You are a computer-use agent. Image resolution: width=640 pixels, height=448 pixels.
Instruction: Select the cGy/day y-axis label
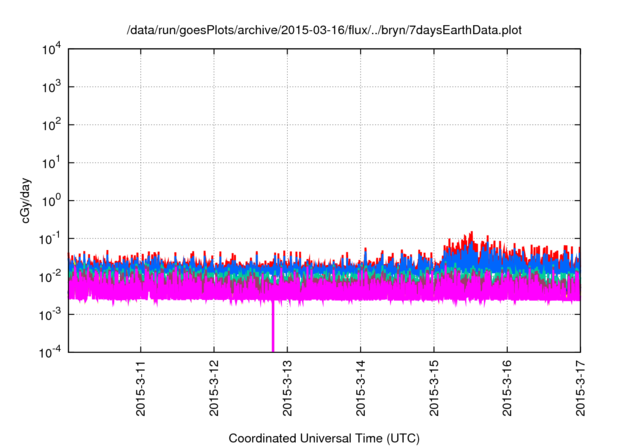pyautogui.click(x=26, y=200)
